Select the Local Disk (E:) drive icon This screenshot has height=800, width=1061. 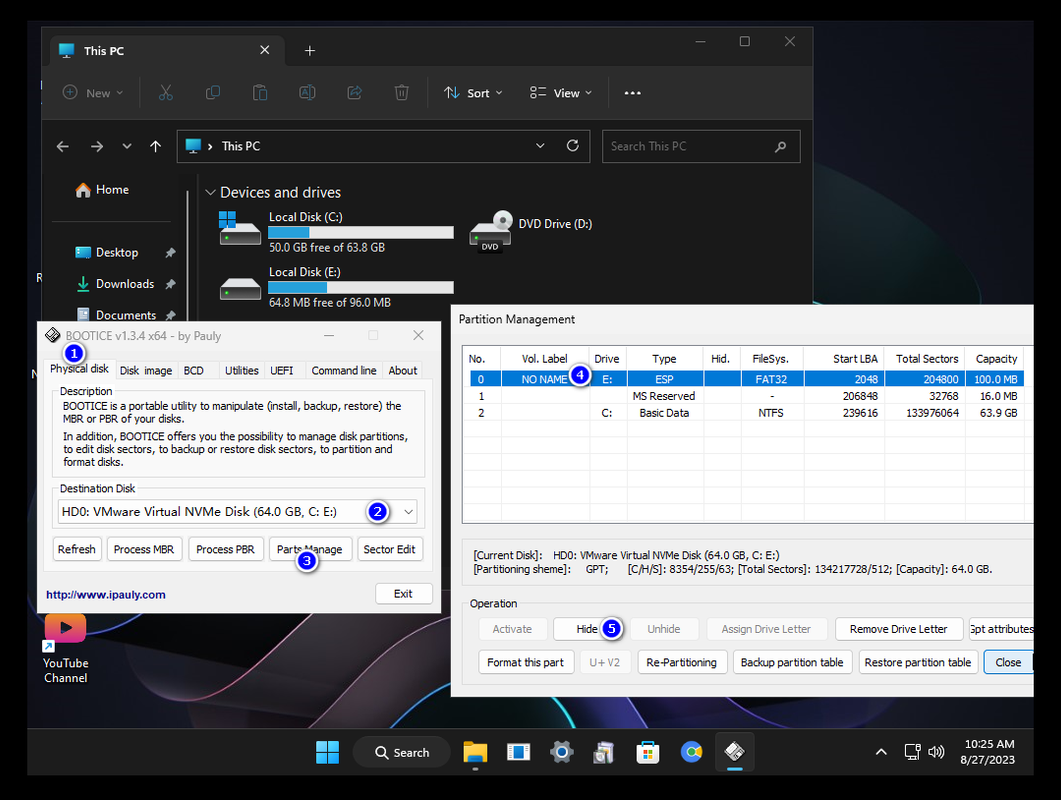pyautogui.click(x=240, y=288)
